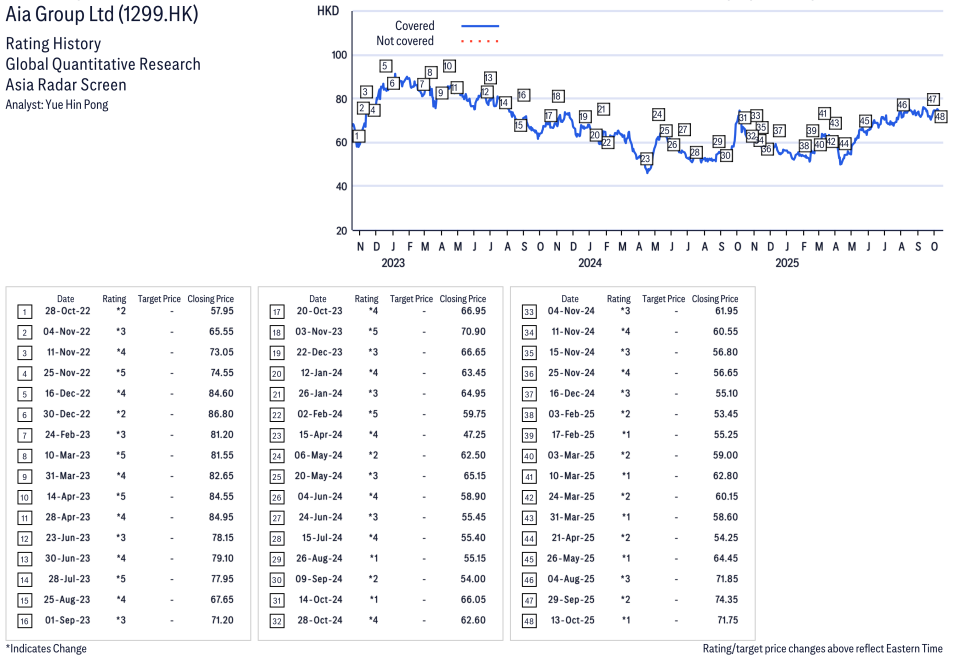Click the 2024 year label on the axis
This screenshot has height=655, width=954.
589,263
